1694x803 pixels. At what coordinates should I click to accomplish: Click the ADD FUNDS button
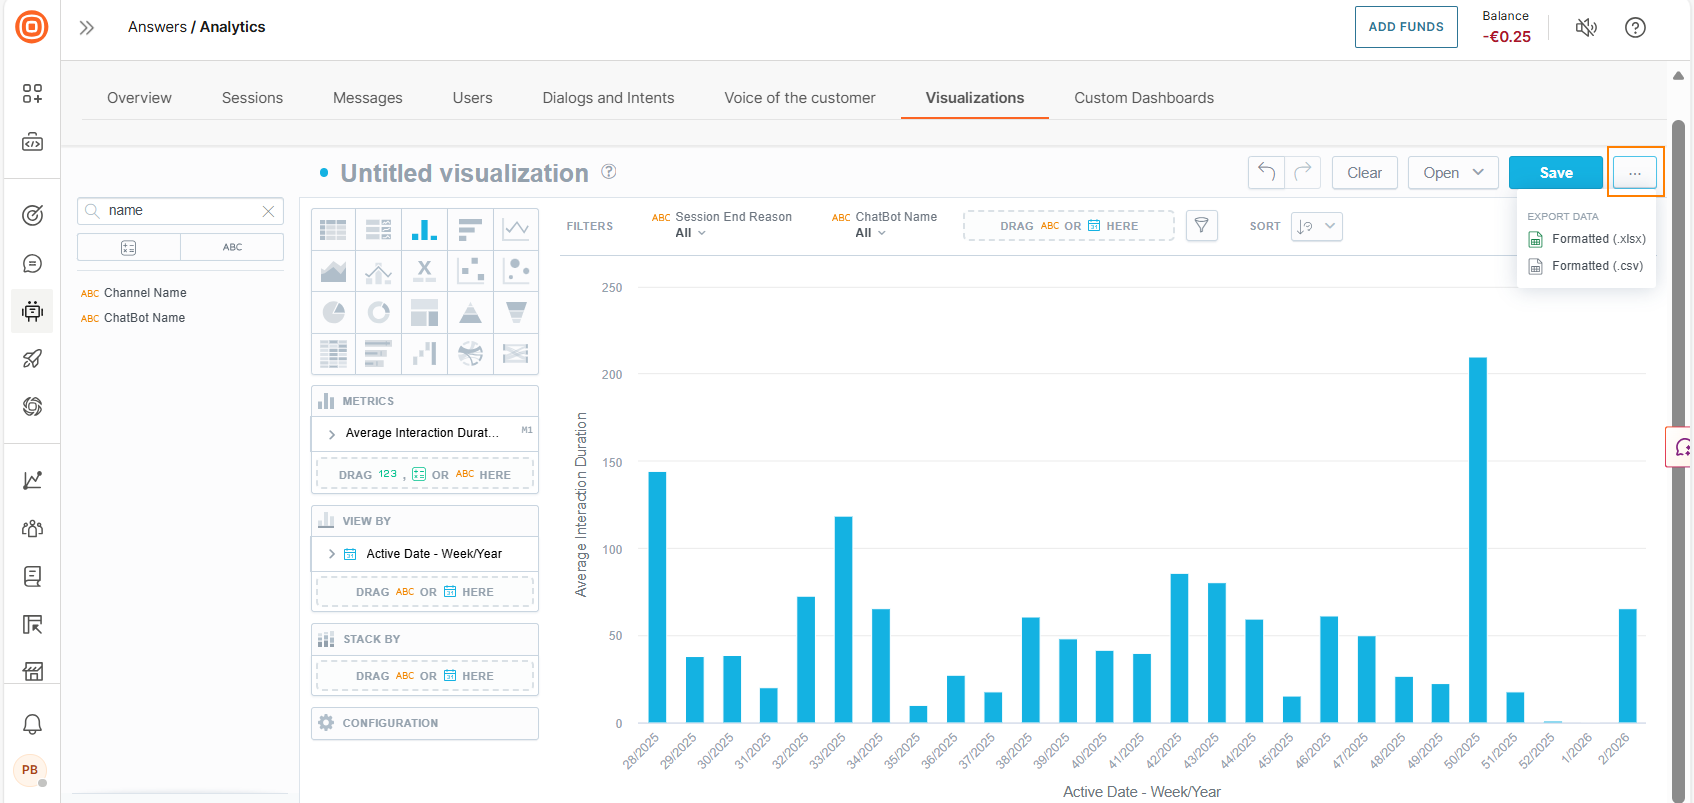(x=1406, y=27)
